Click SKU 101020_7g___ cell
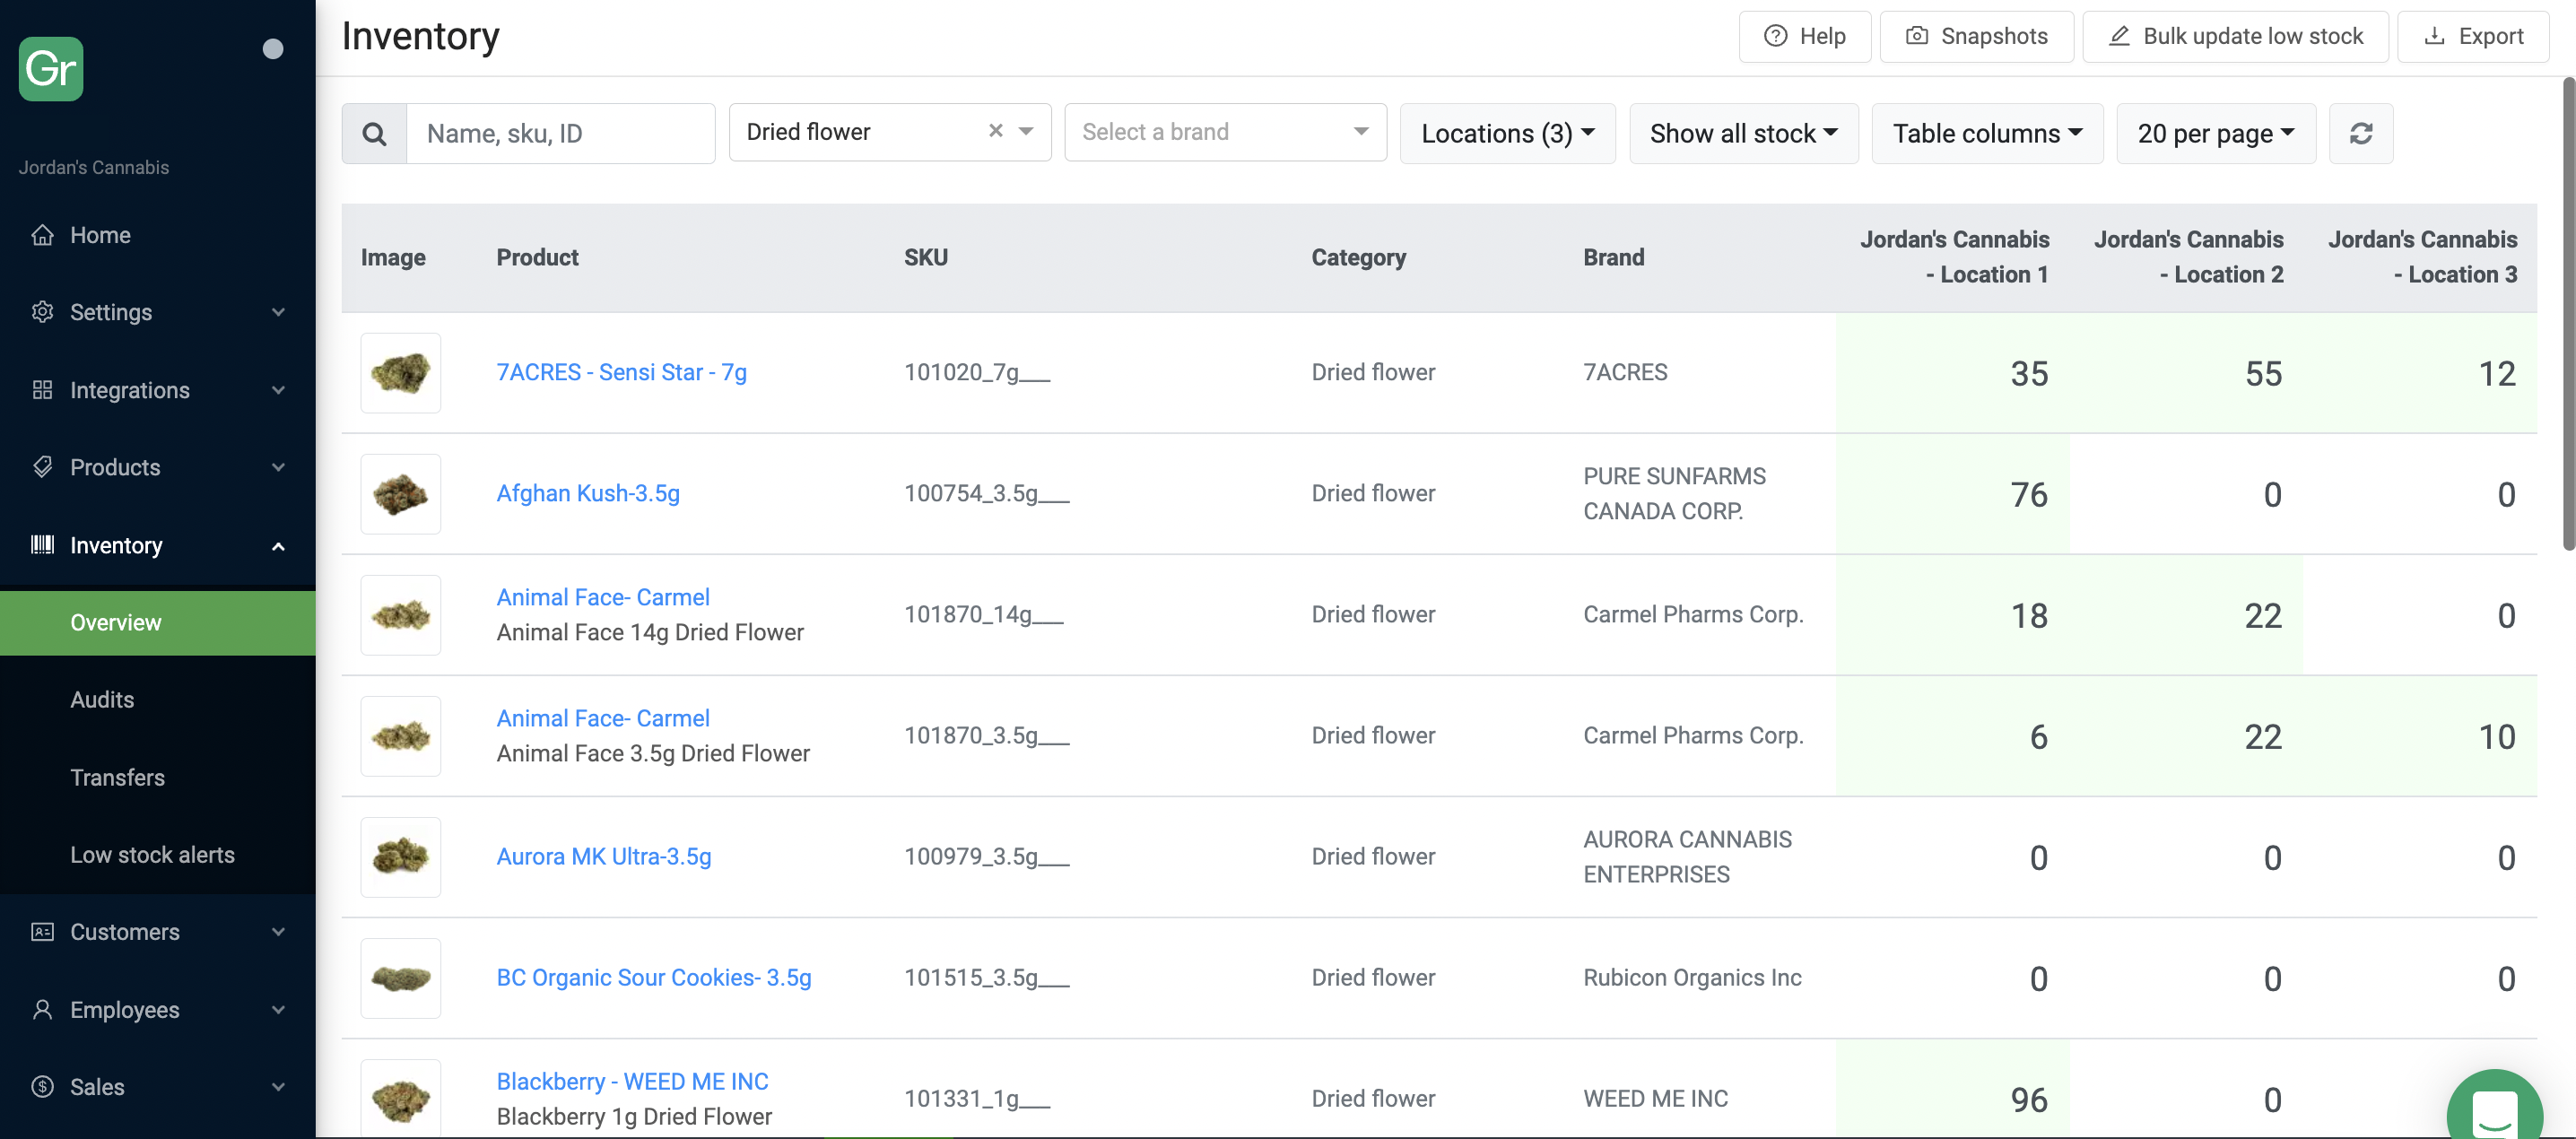The width and height of the screenshot is (2576, 1139). click(x=977, y=372)
